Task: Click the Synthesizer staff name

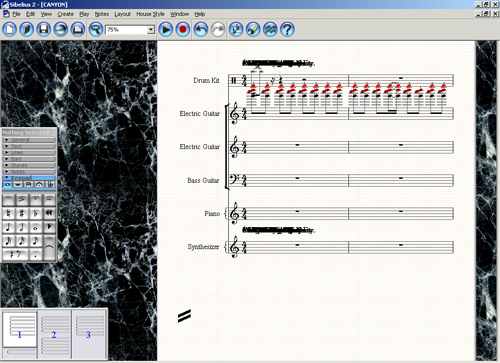Action: 203,247
